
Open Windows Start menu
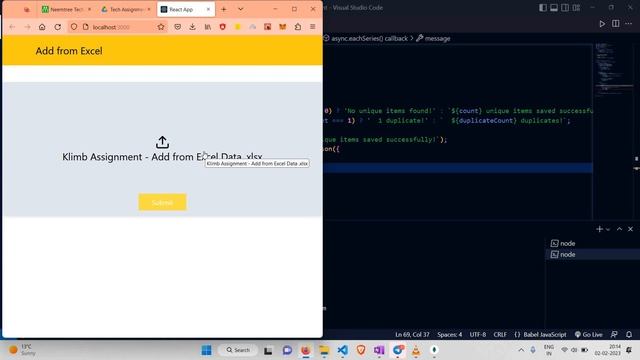pos(207,350)
